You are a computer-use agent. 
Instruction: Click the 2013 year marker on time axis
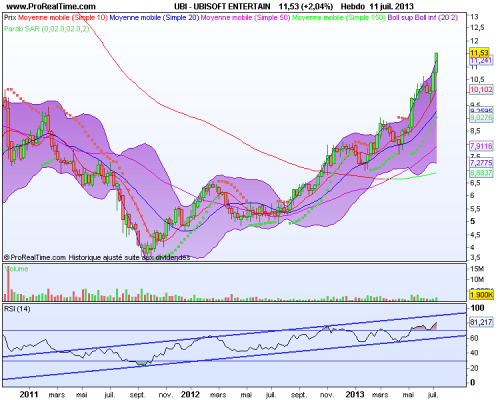tap(355, 395)
